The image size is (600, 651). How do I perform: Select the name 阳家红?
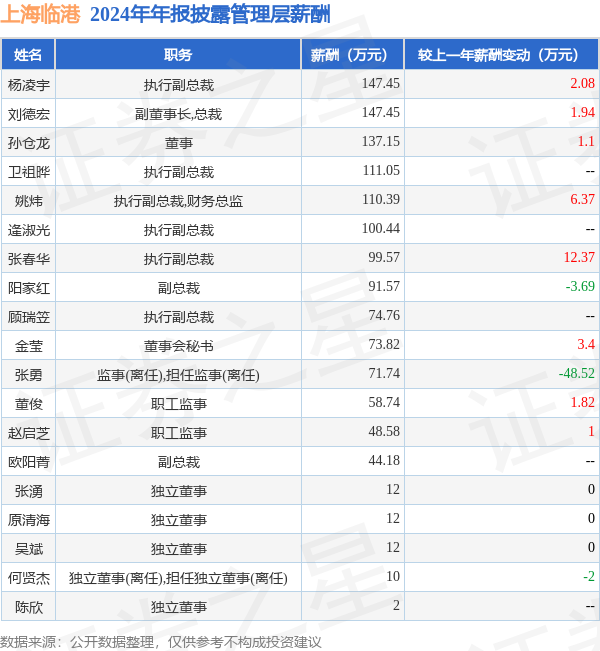click(29, 288)
